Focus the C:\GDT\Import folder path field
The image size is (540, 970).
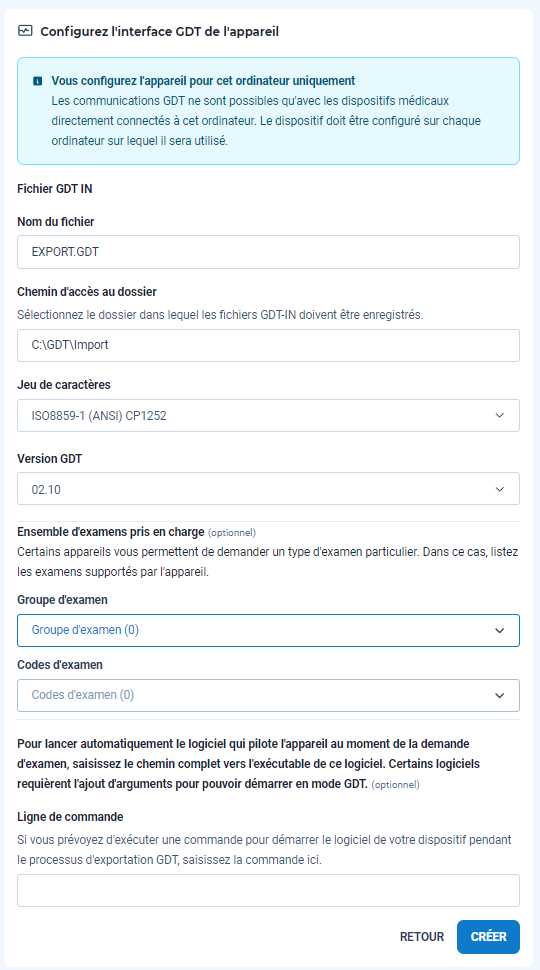(268, 345)
